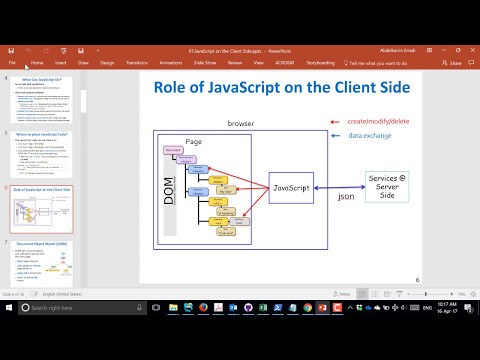
Task: Click the Save icon in quick access toolbar
Action: point(11,51)
